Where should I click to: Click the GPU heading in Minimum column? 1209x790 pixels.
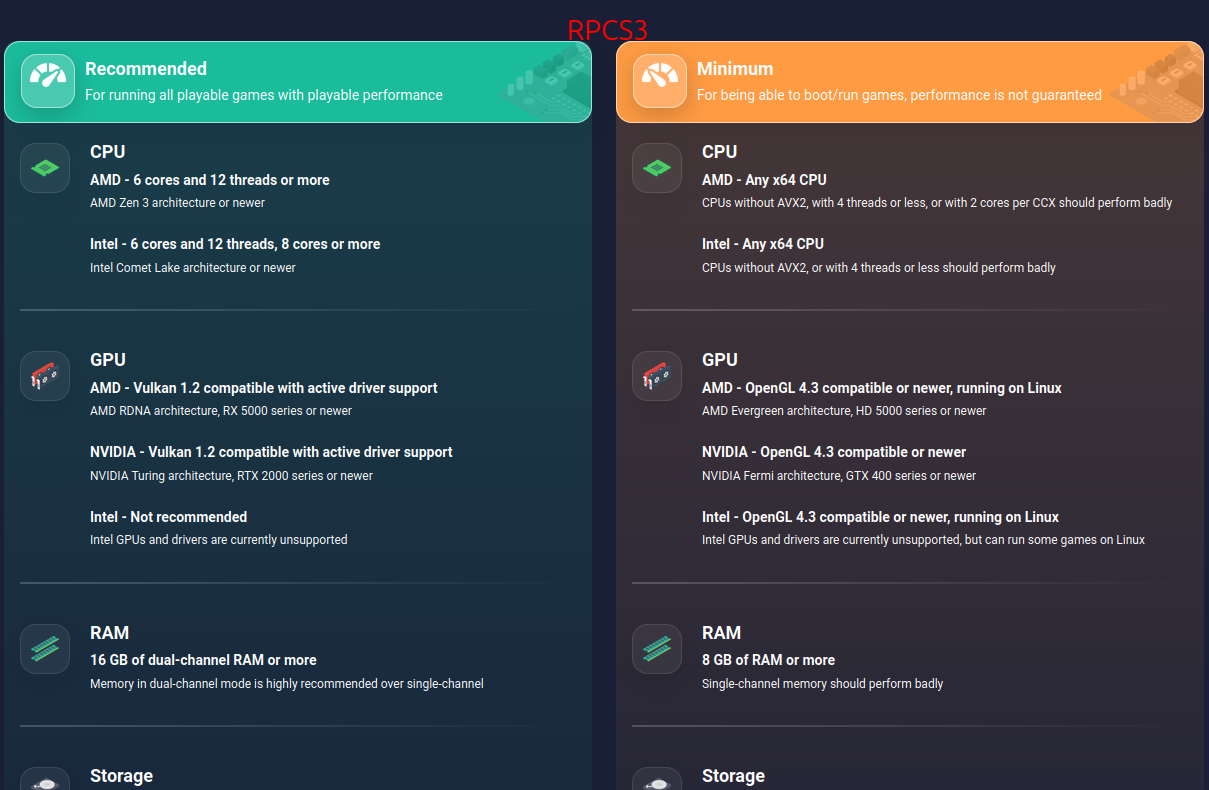tap(720, 360)
